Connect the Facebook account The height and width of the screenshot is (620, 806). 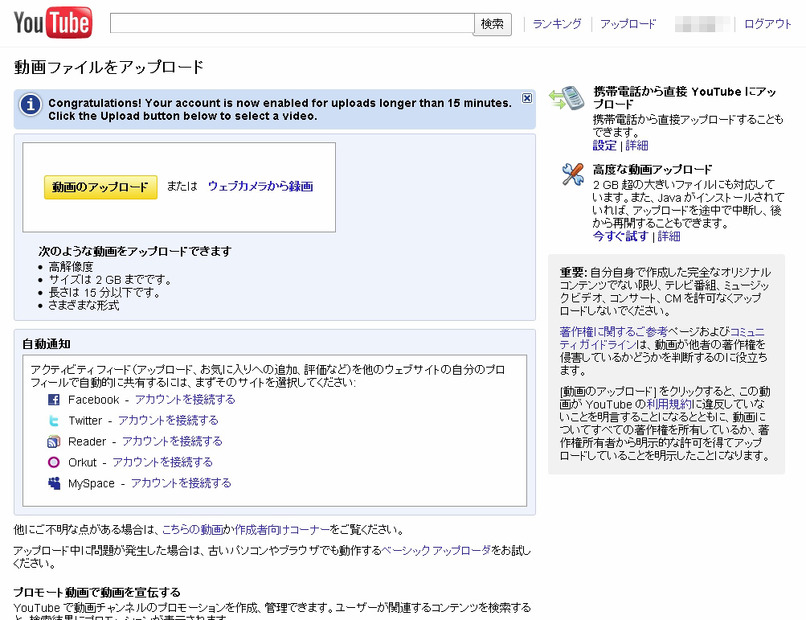(185, 399)
